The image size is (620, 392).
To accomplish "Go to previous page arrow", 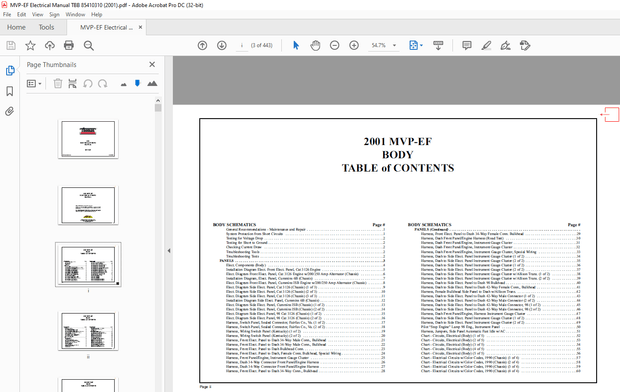I will (202, 45).
